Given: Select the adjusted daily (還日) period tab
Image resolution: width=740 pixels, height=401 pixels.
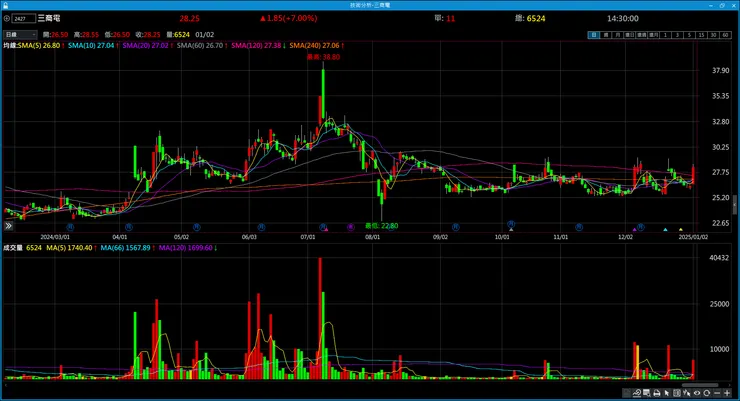Looking at the screenshot, I should (630, 35).
